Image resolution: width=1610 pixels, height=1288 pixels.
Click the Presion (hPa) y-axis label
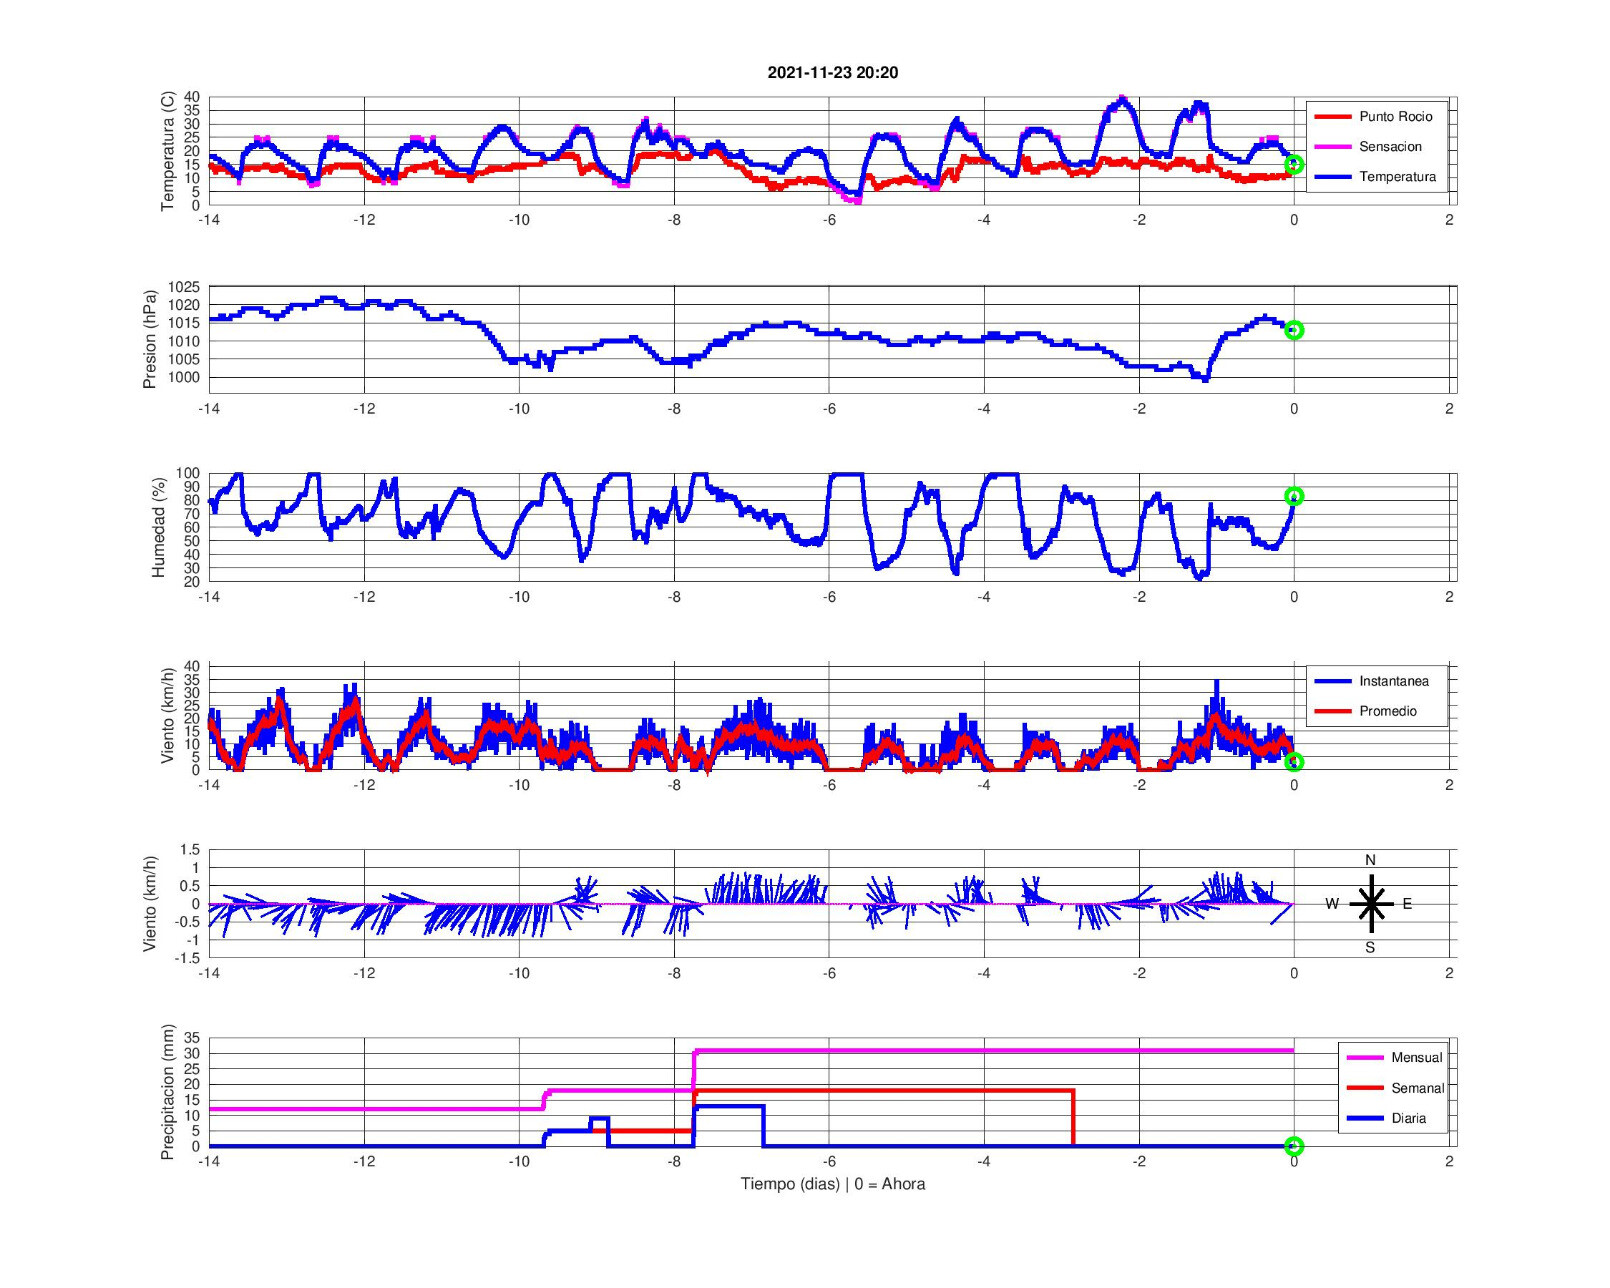point(150,339)
